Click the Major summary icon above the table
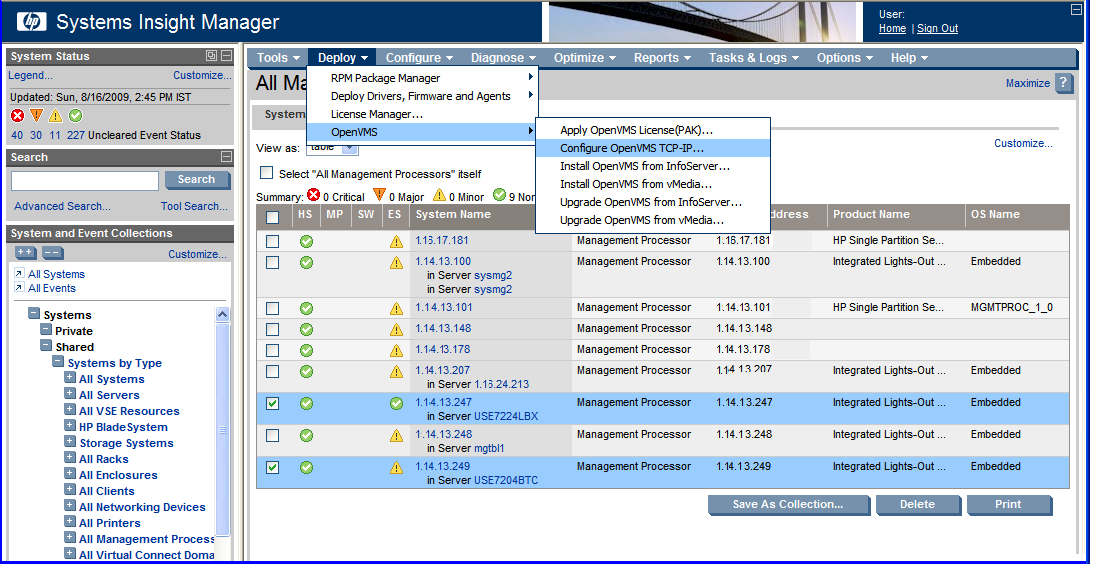 pyautogui.click(x=379, y=195)
